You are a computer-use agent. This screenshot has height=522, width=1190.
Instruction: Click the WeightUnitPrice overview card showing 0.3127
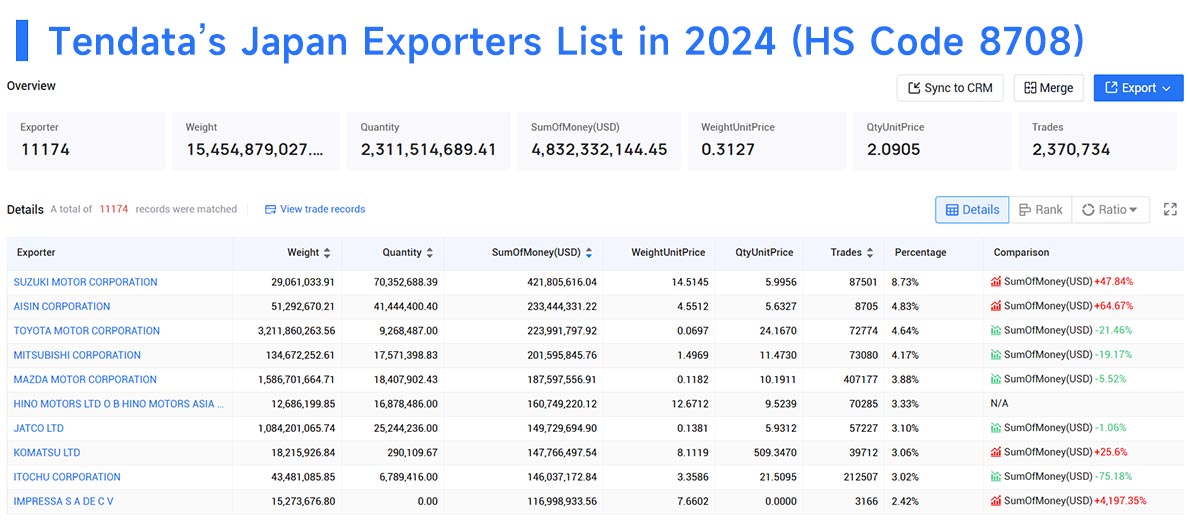767,141
